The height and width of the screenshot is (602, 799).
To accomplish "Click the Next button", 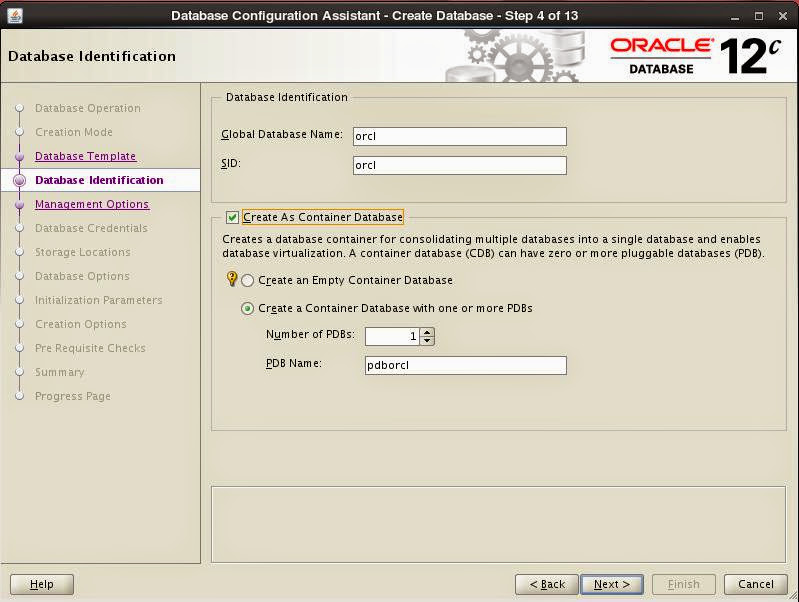I will [612, 584].
